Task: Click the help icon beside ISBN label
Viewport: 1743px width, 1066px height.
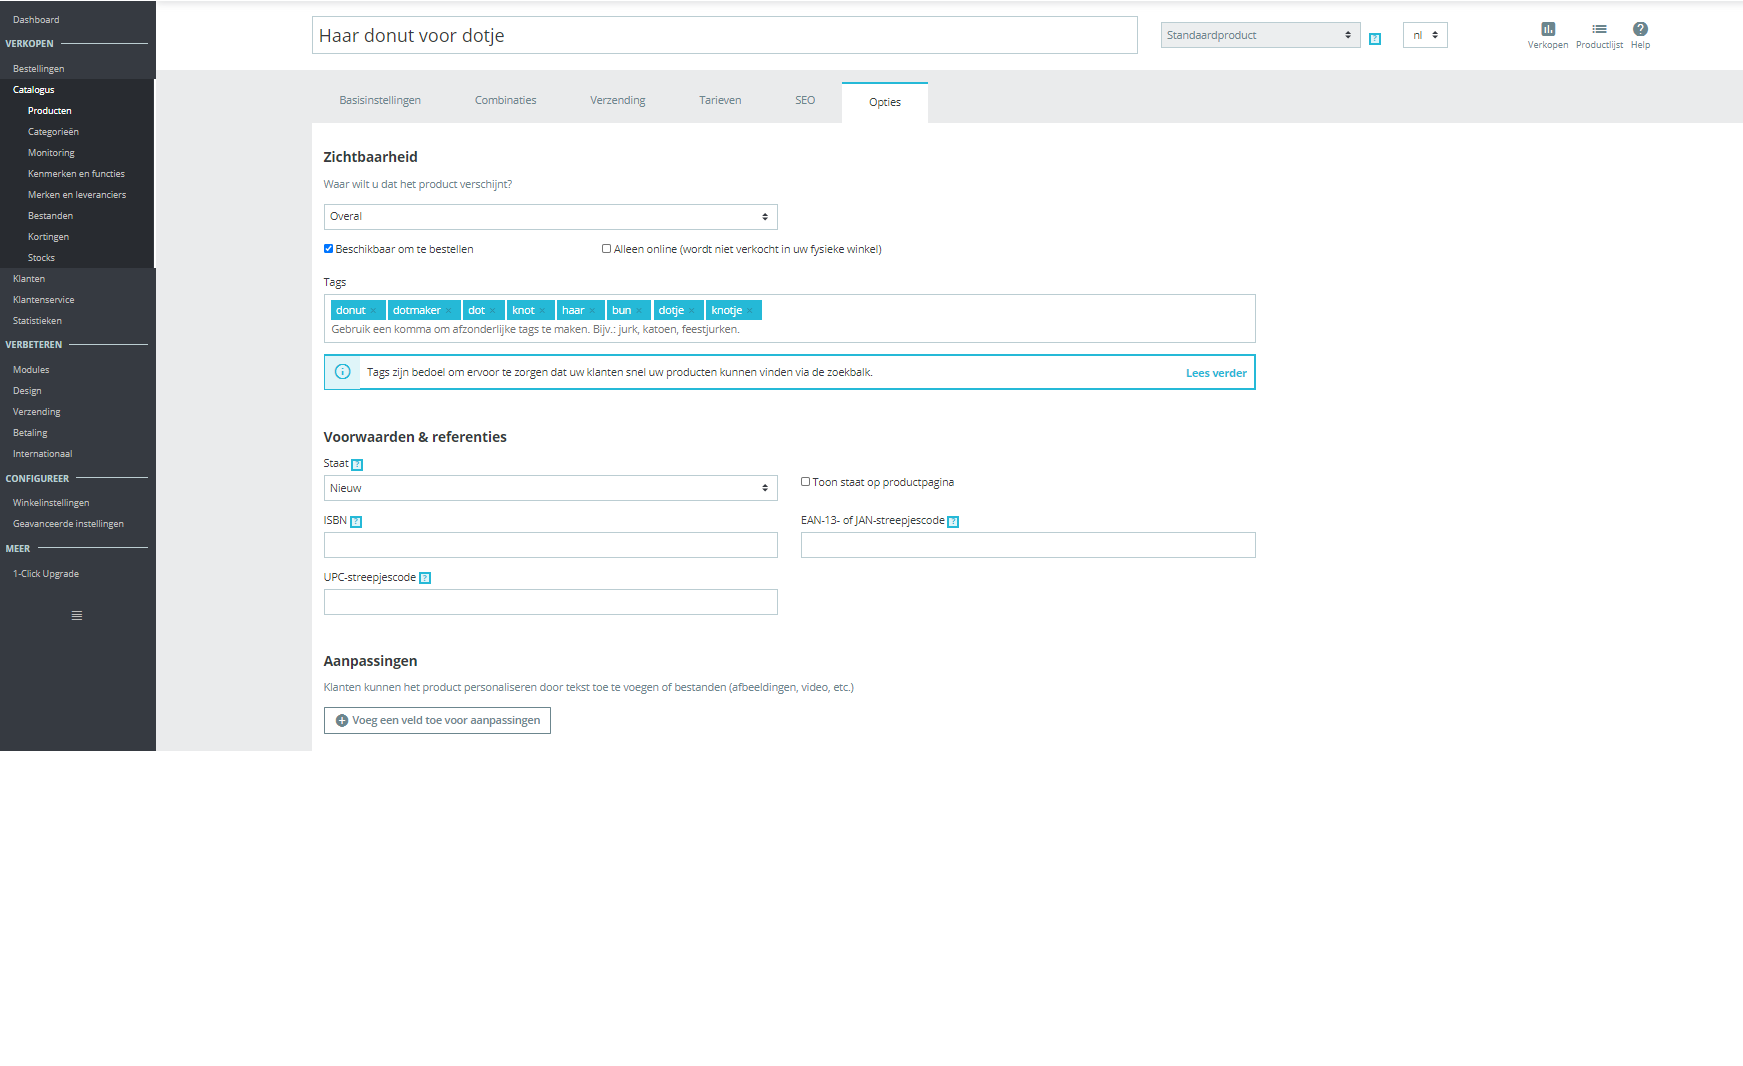Action: [x=356, y=522]
